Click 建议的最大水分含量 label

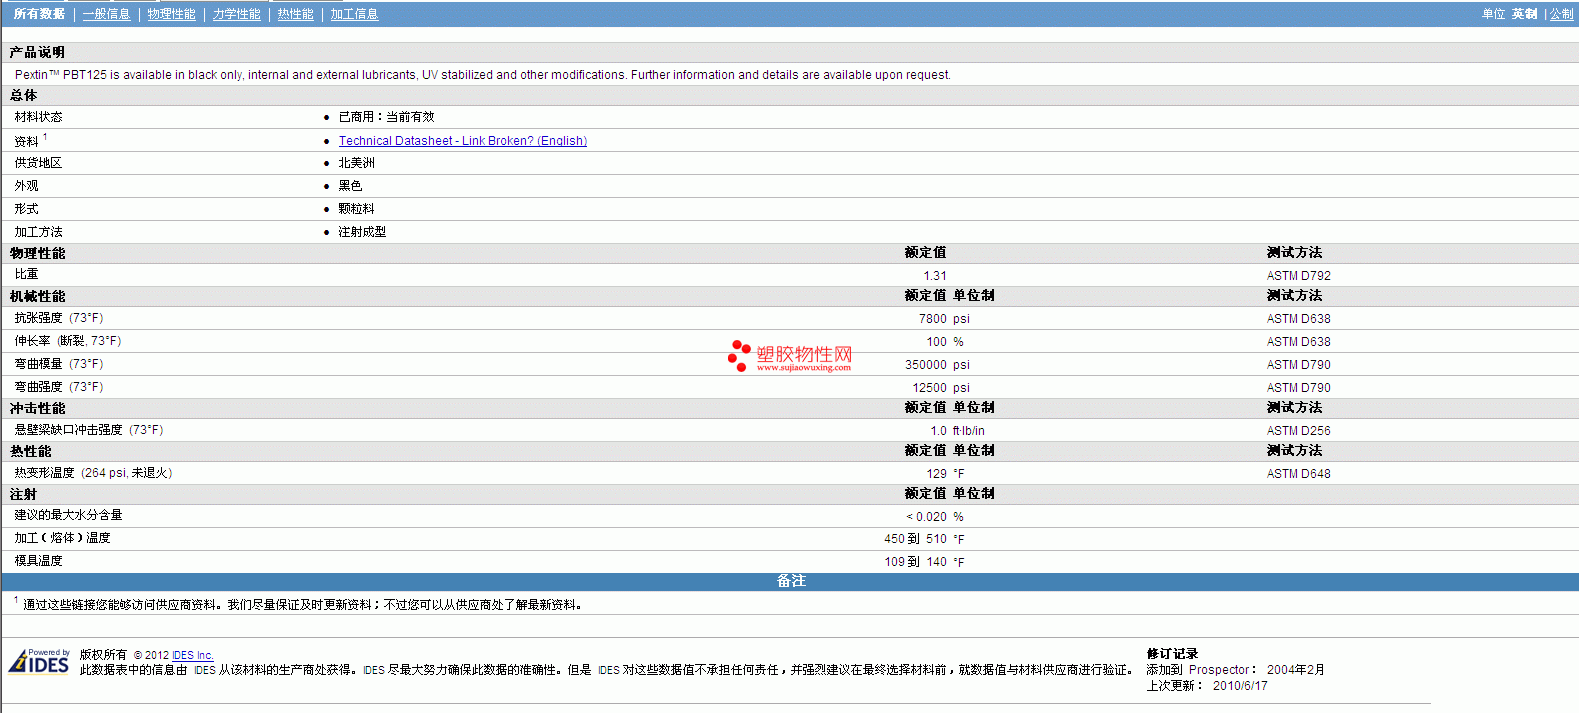68,515
